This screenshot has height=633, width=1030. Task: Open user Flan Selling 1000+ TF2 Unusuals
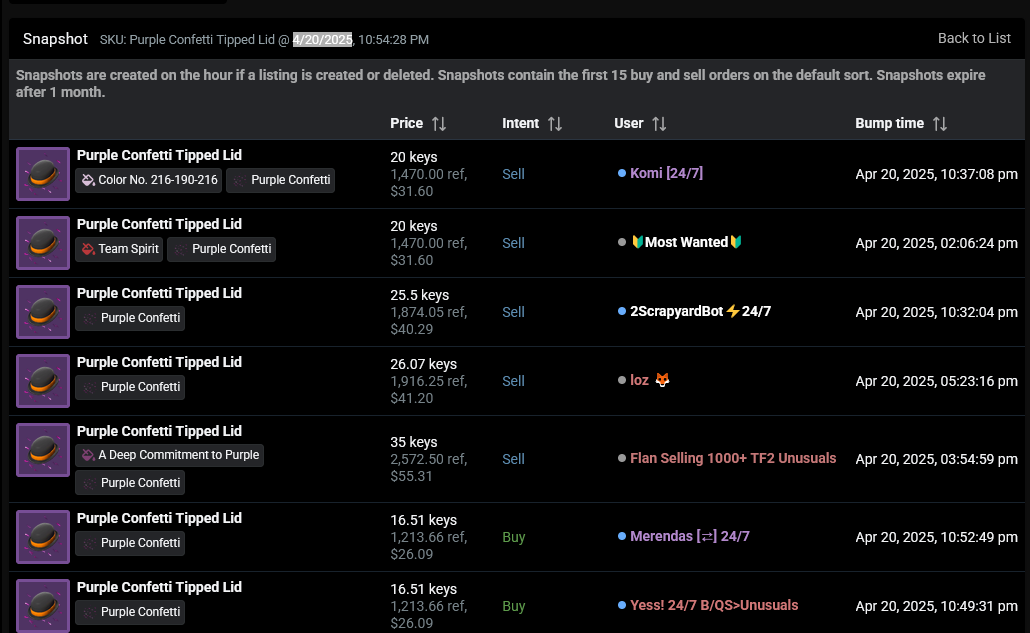tap(733, 458)
